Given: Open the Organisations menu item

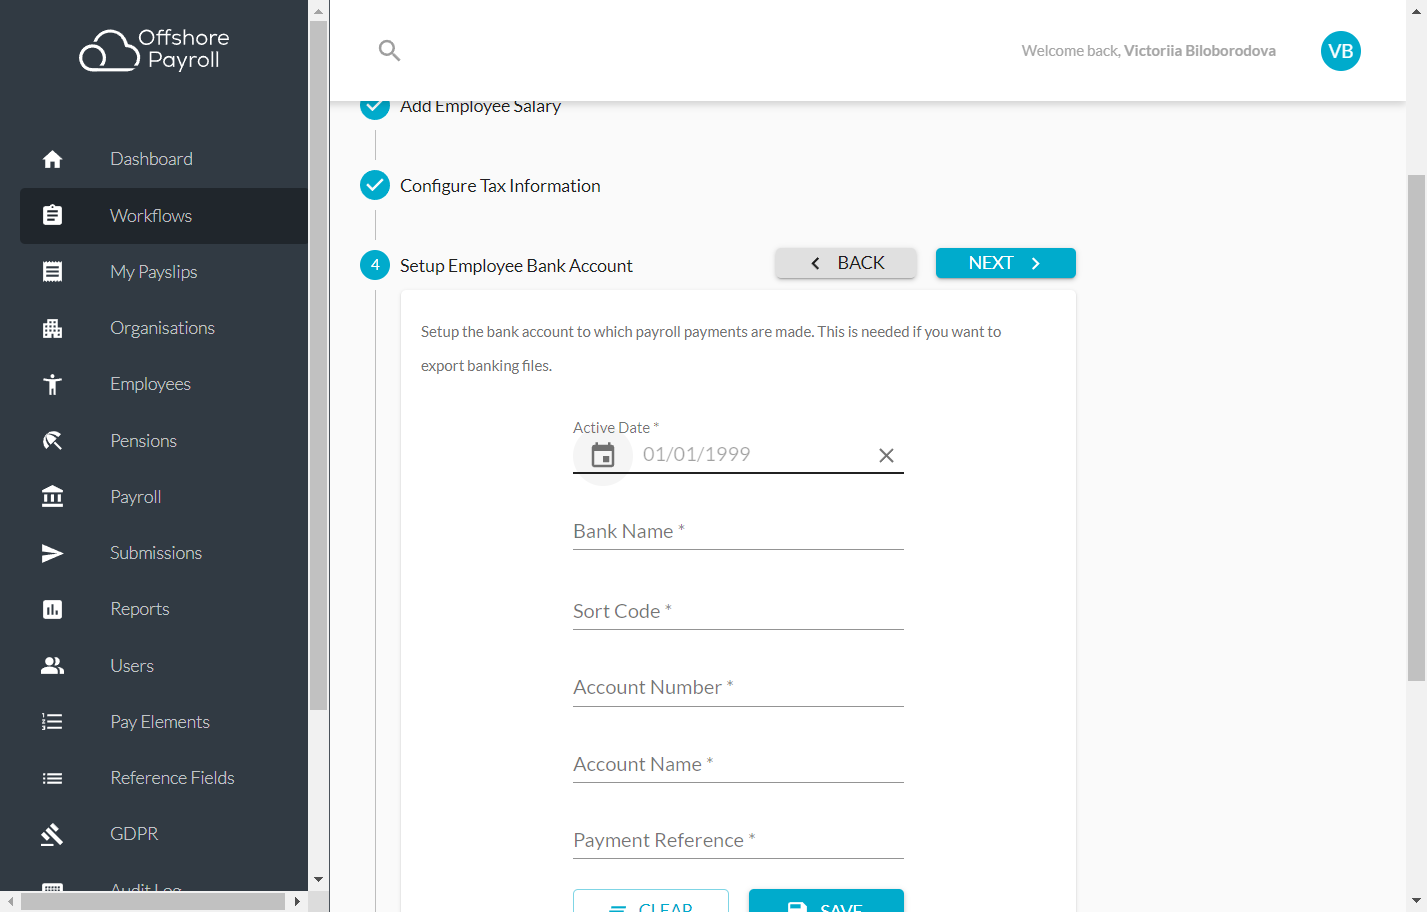Looking at the screenshot, I should (164, 328).
